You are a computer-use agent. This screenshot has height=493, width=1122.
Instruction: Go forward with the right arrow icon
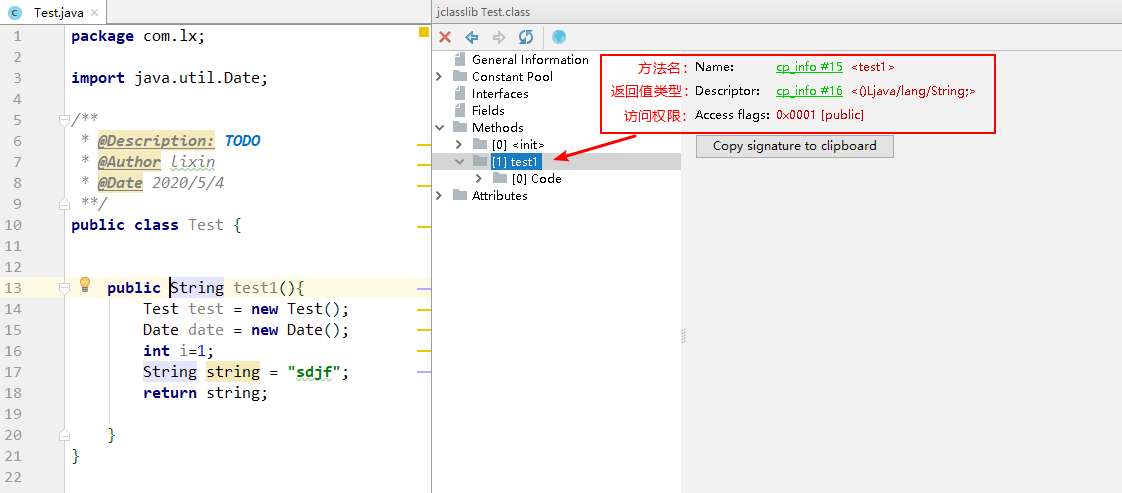coord(499,37)
